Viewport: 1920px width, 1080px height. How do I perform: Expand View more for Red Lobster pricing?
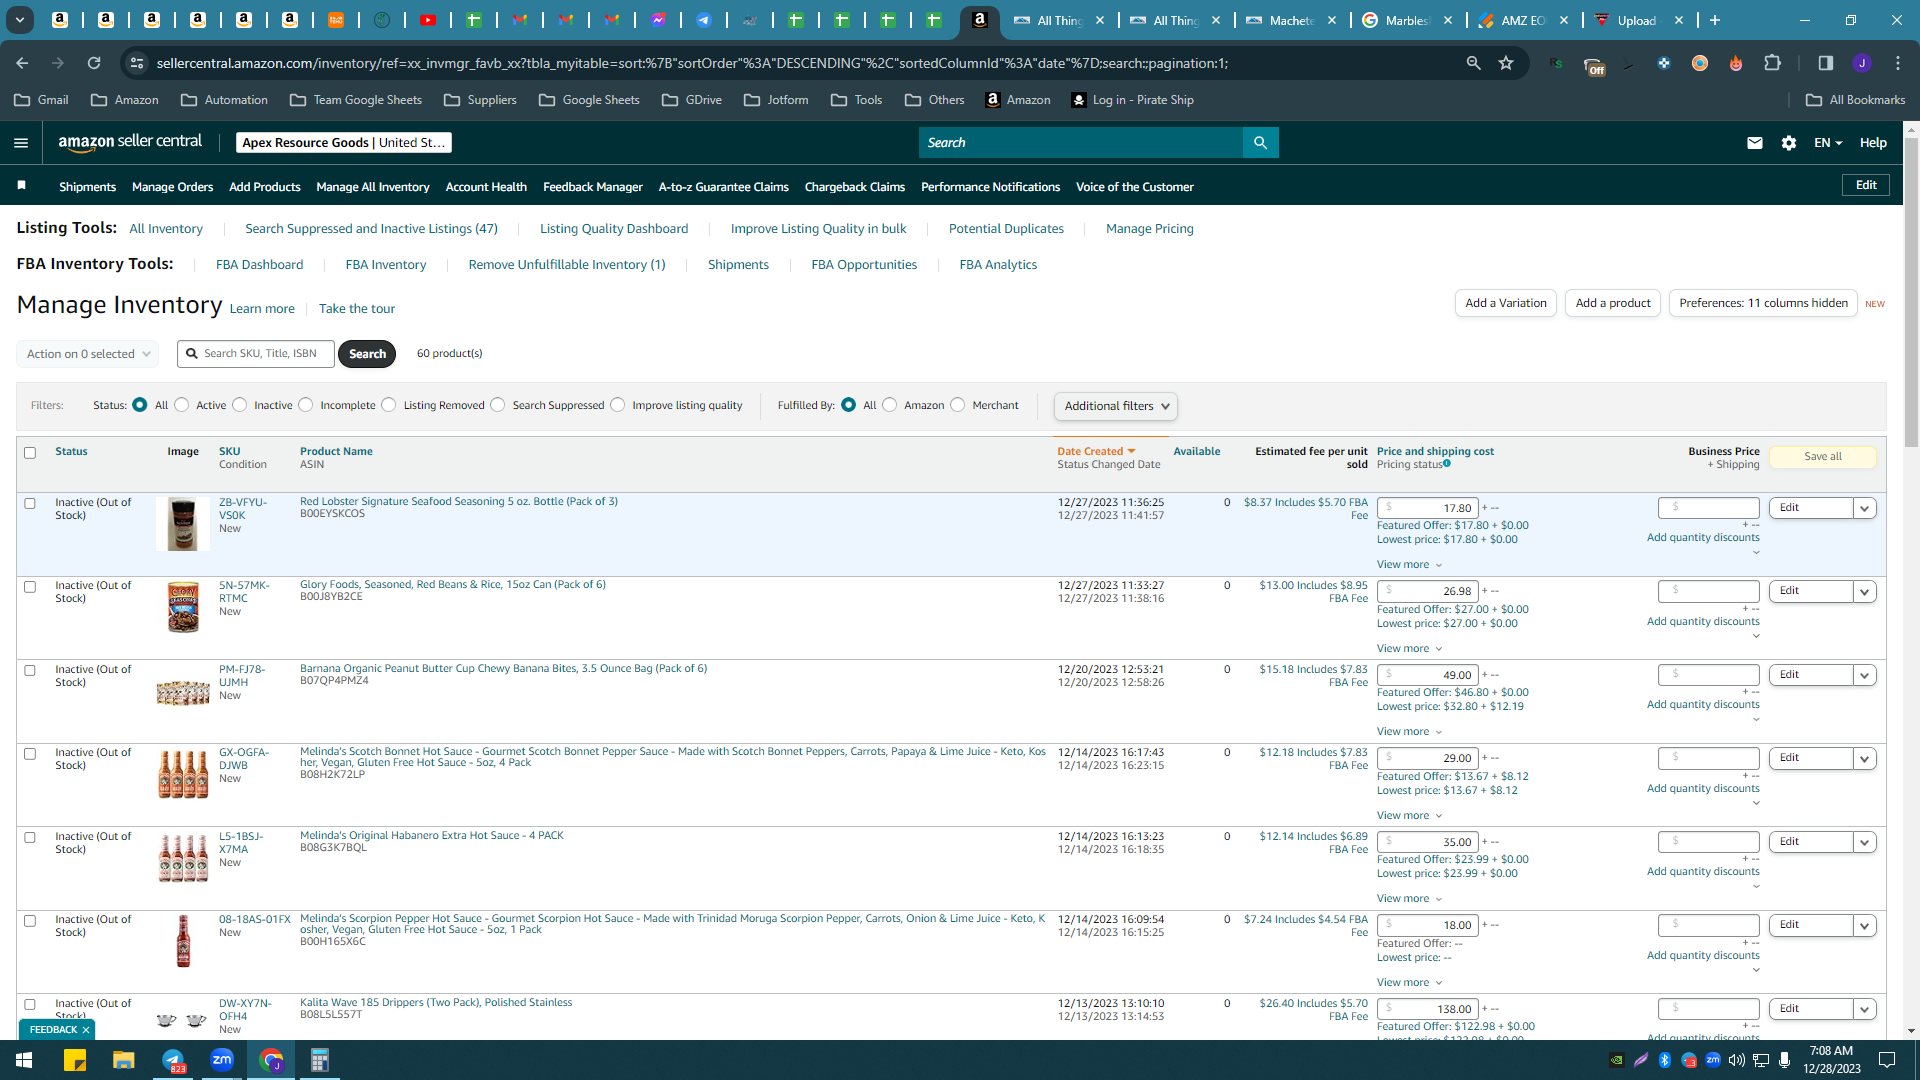[x=1409, y=565]
